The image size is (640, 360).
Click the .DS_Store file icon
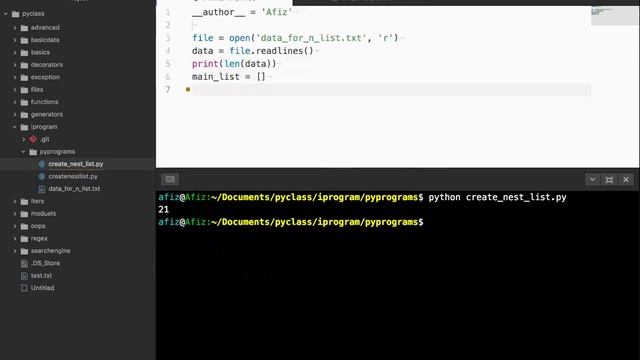click(x=24, y=263)
